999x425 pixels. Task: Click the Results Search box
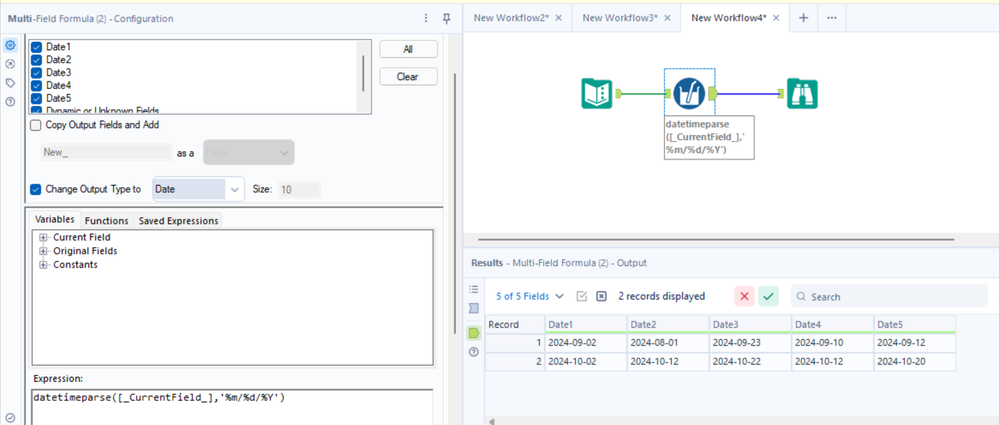tap(889, 296)
